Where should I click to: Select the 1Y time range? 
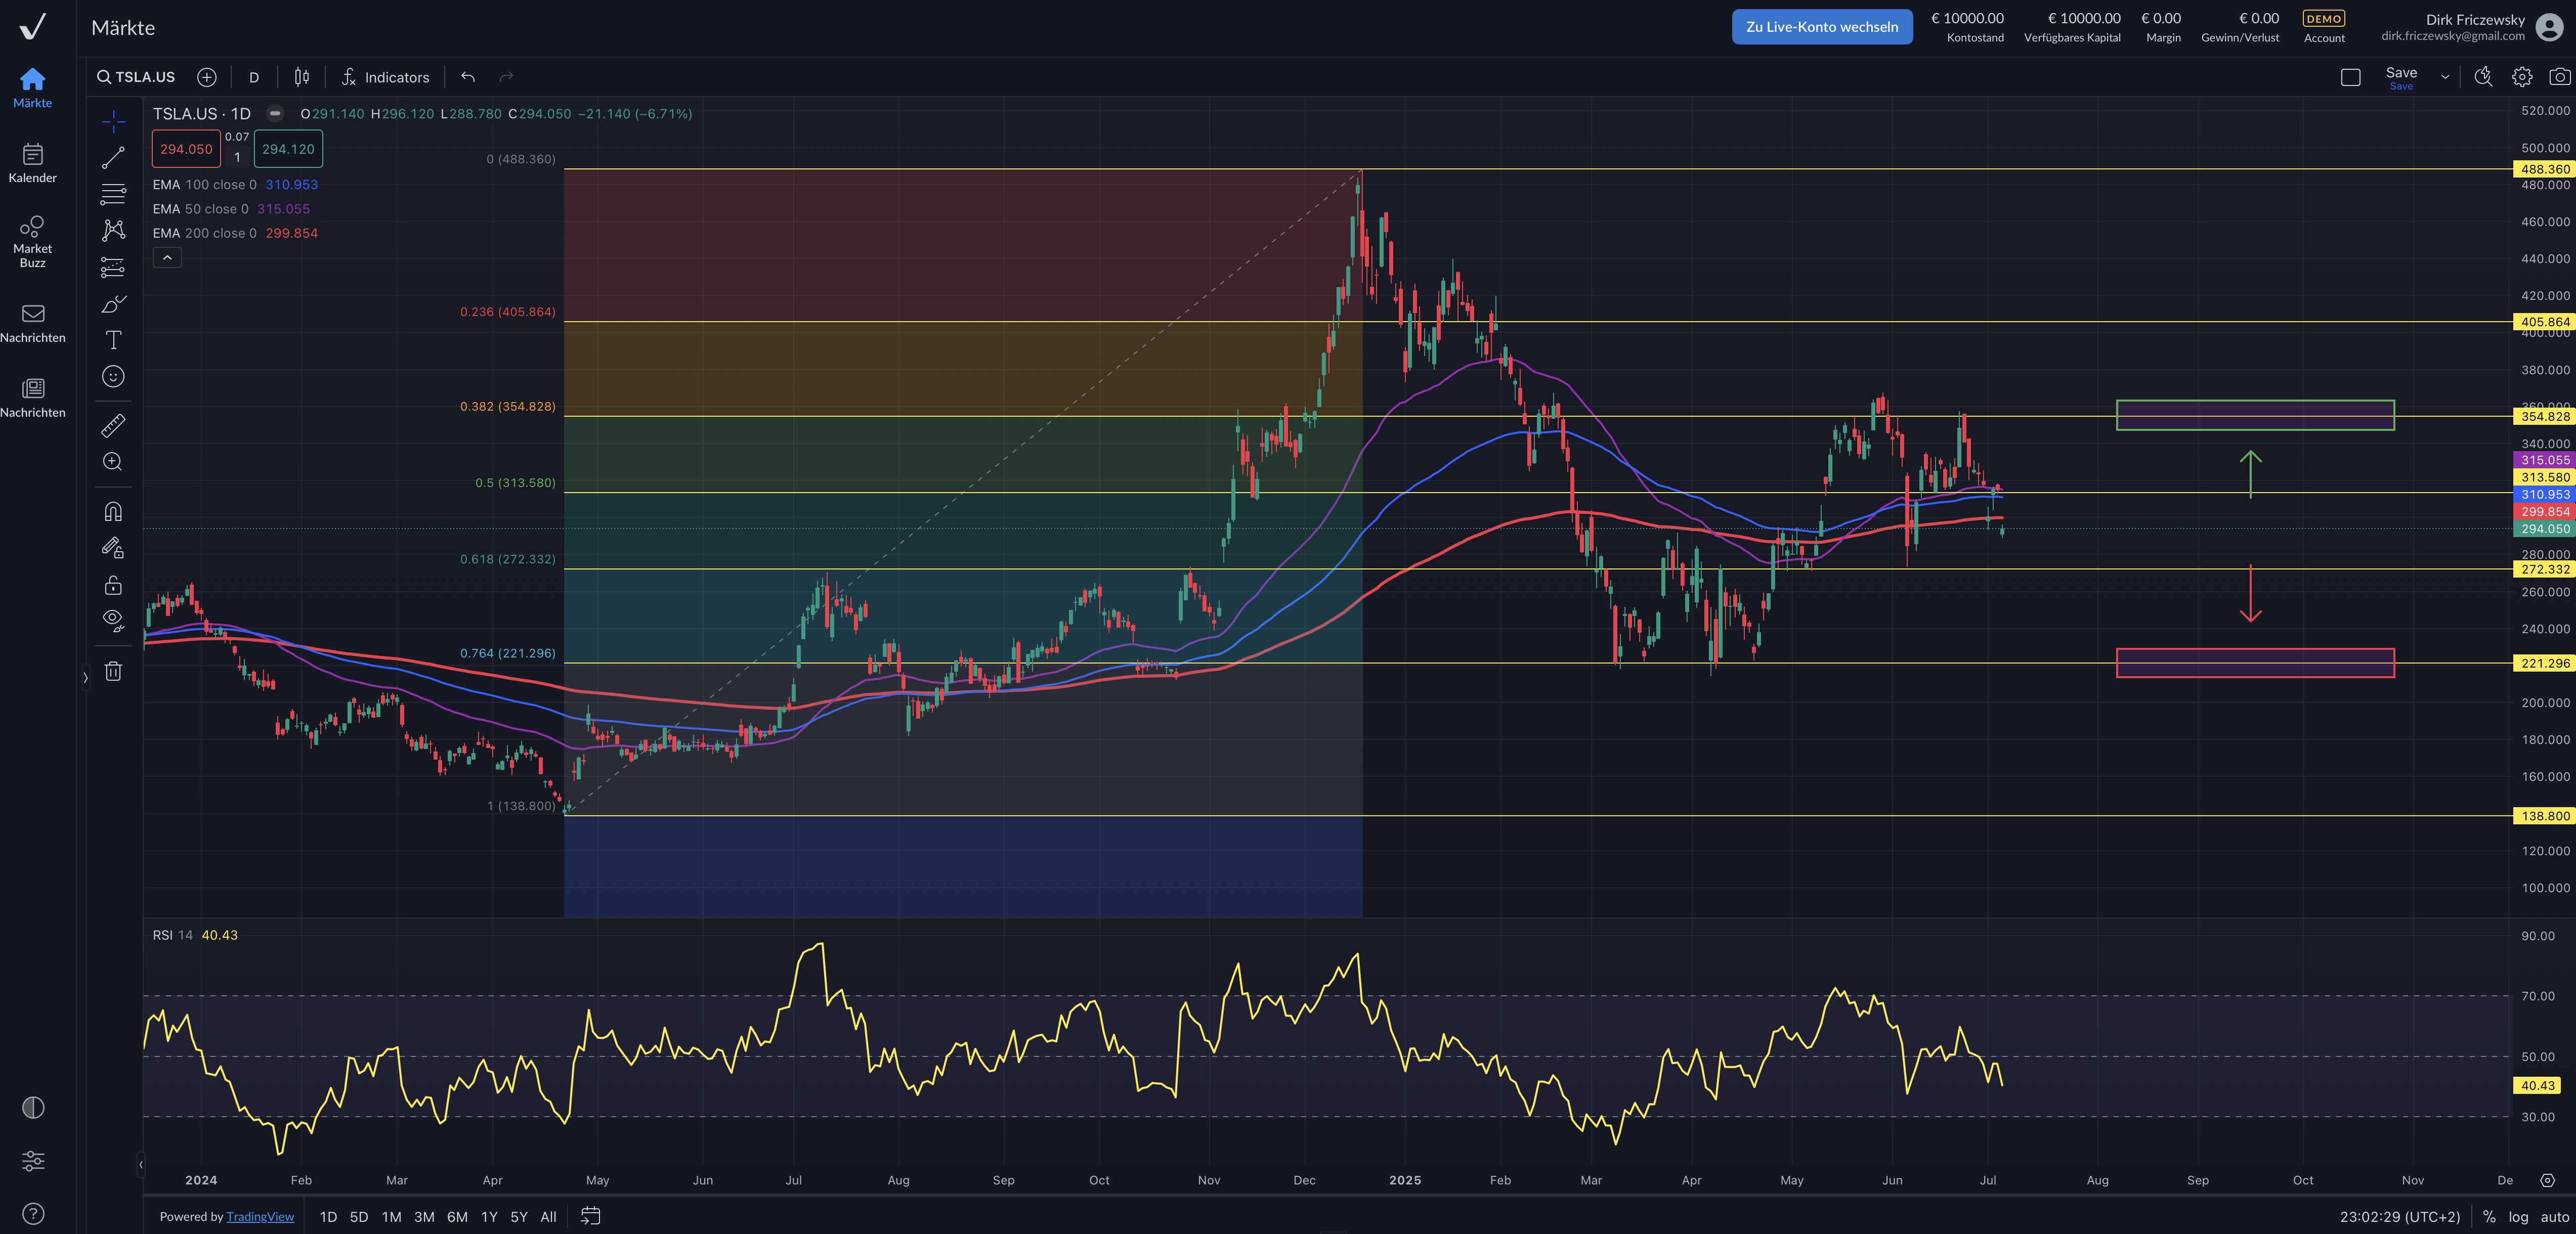pos(489,1217)
